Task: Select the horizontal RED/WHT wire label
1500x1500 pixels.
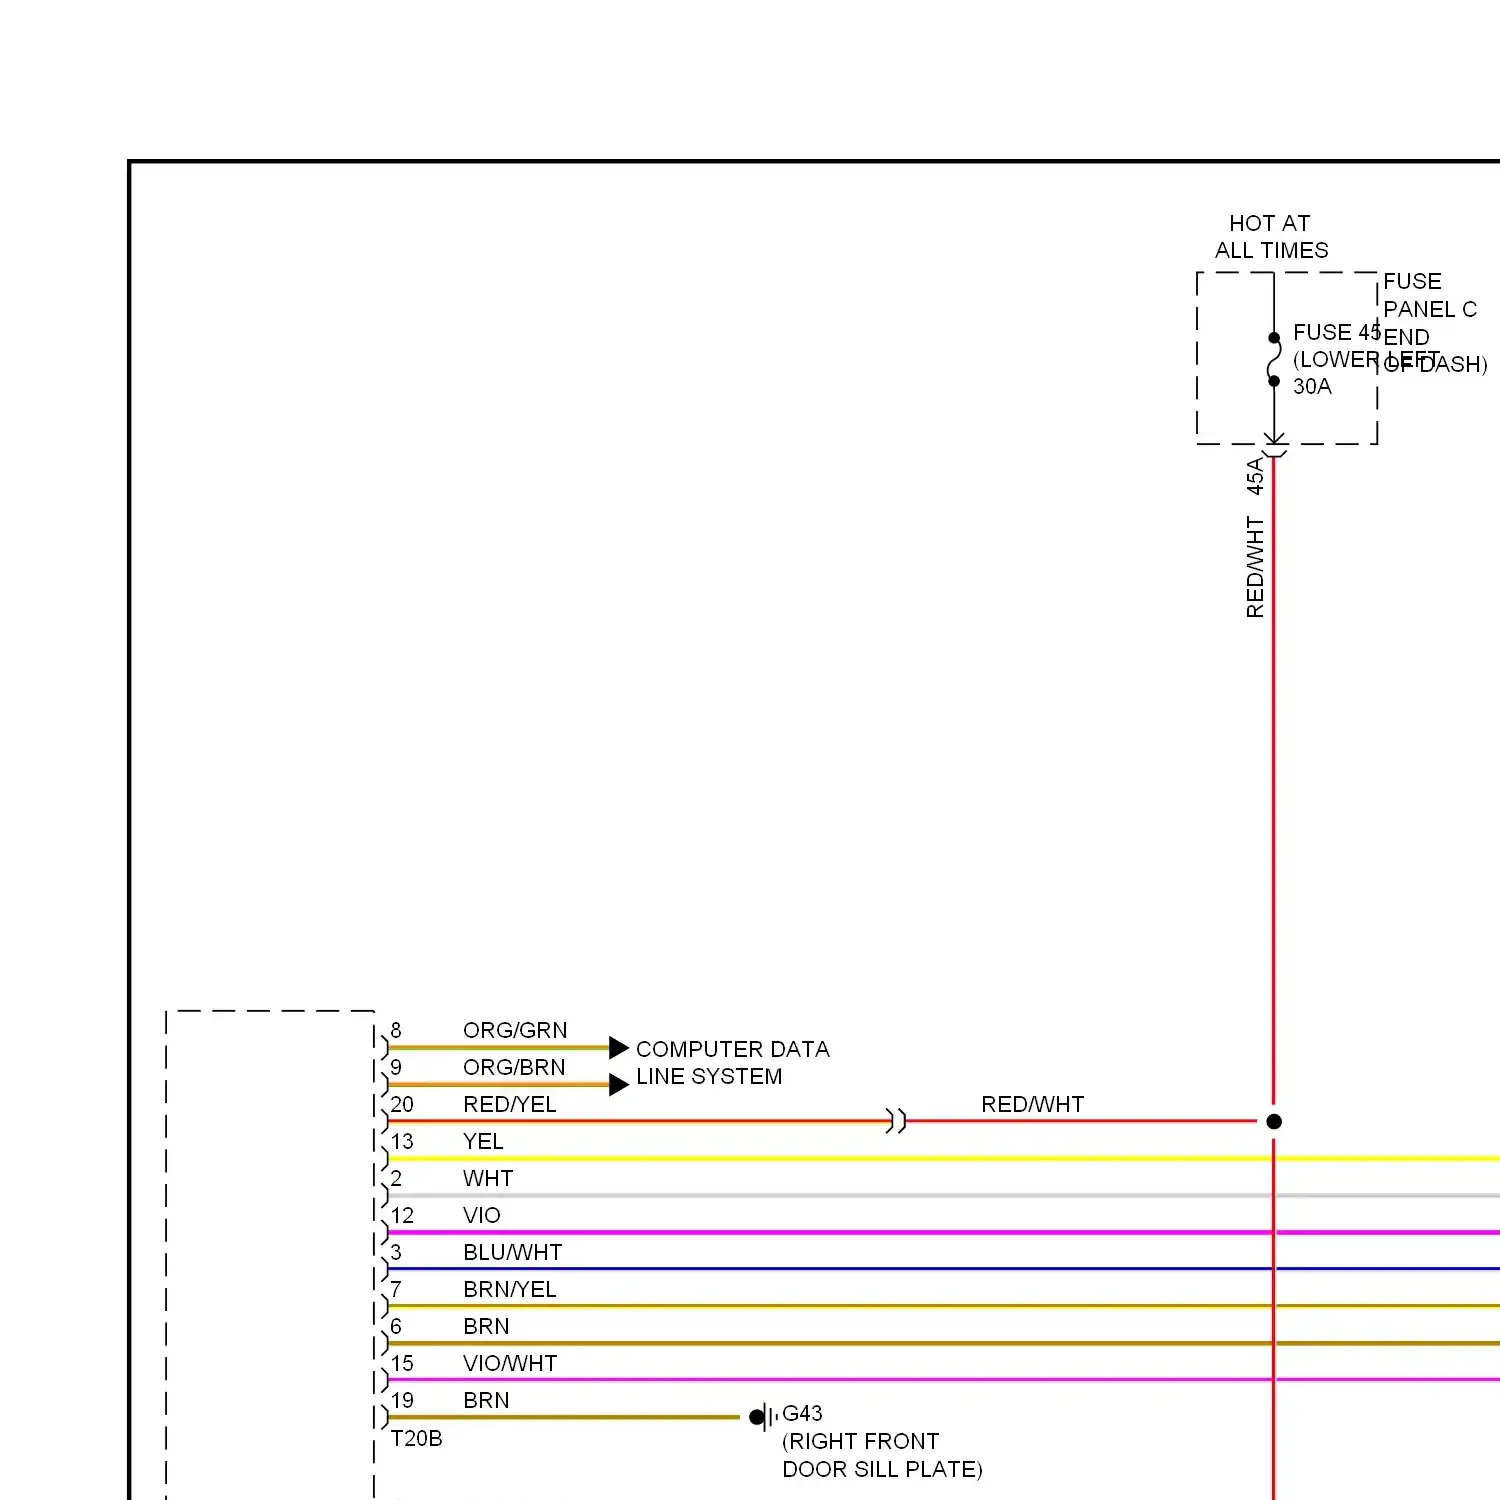Action: coord(1032,1104)
